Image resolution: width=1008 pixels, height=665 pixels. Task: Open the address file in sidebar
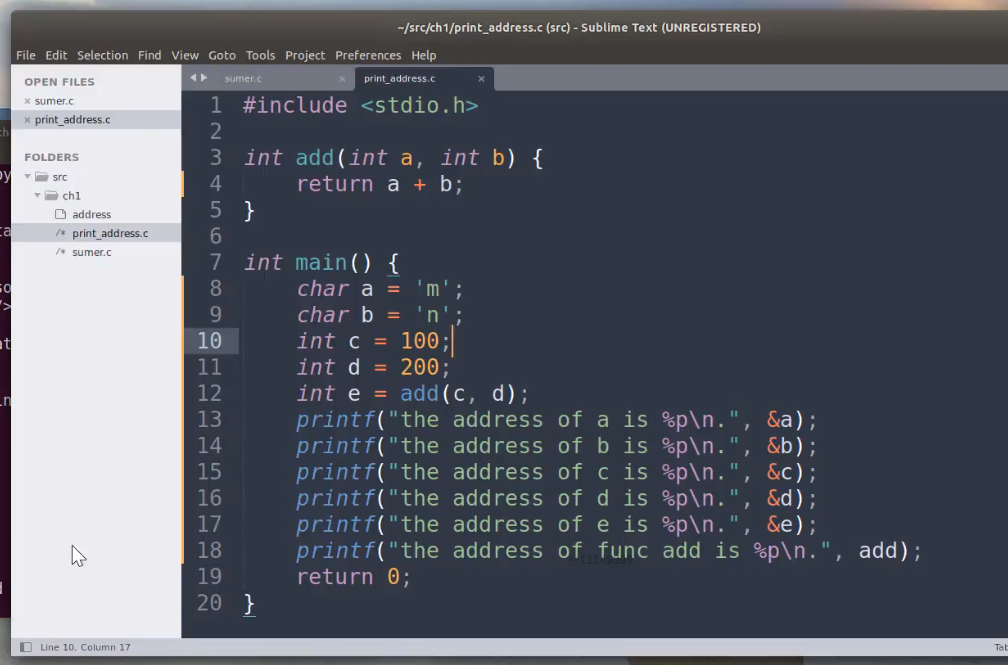(x=91, y=214)
